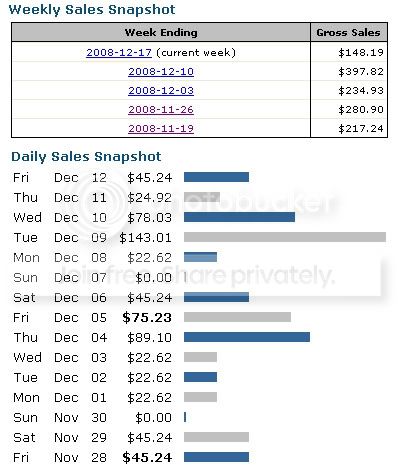Click the Sat Nov 29 gray sales bar

point(216,437)
